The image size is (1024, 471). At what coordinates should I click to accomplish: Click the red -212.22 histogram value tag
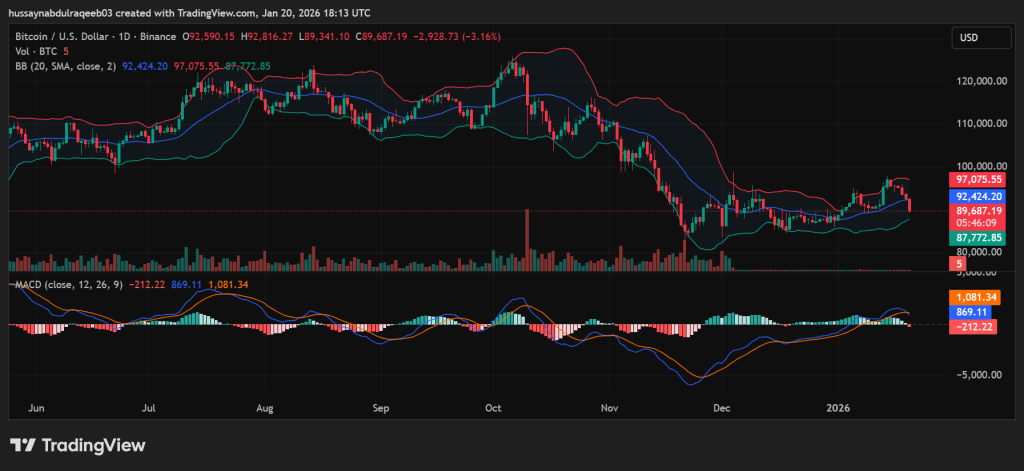(x=976, y=326)
